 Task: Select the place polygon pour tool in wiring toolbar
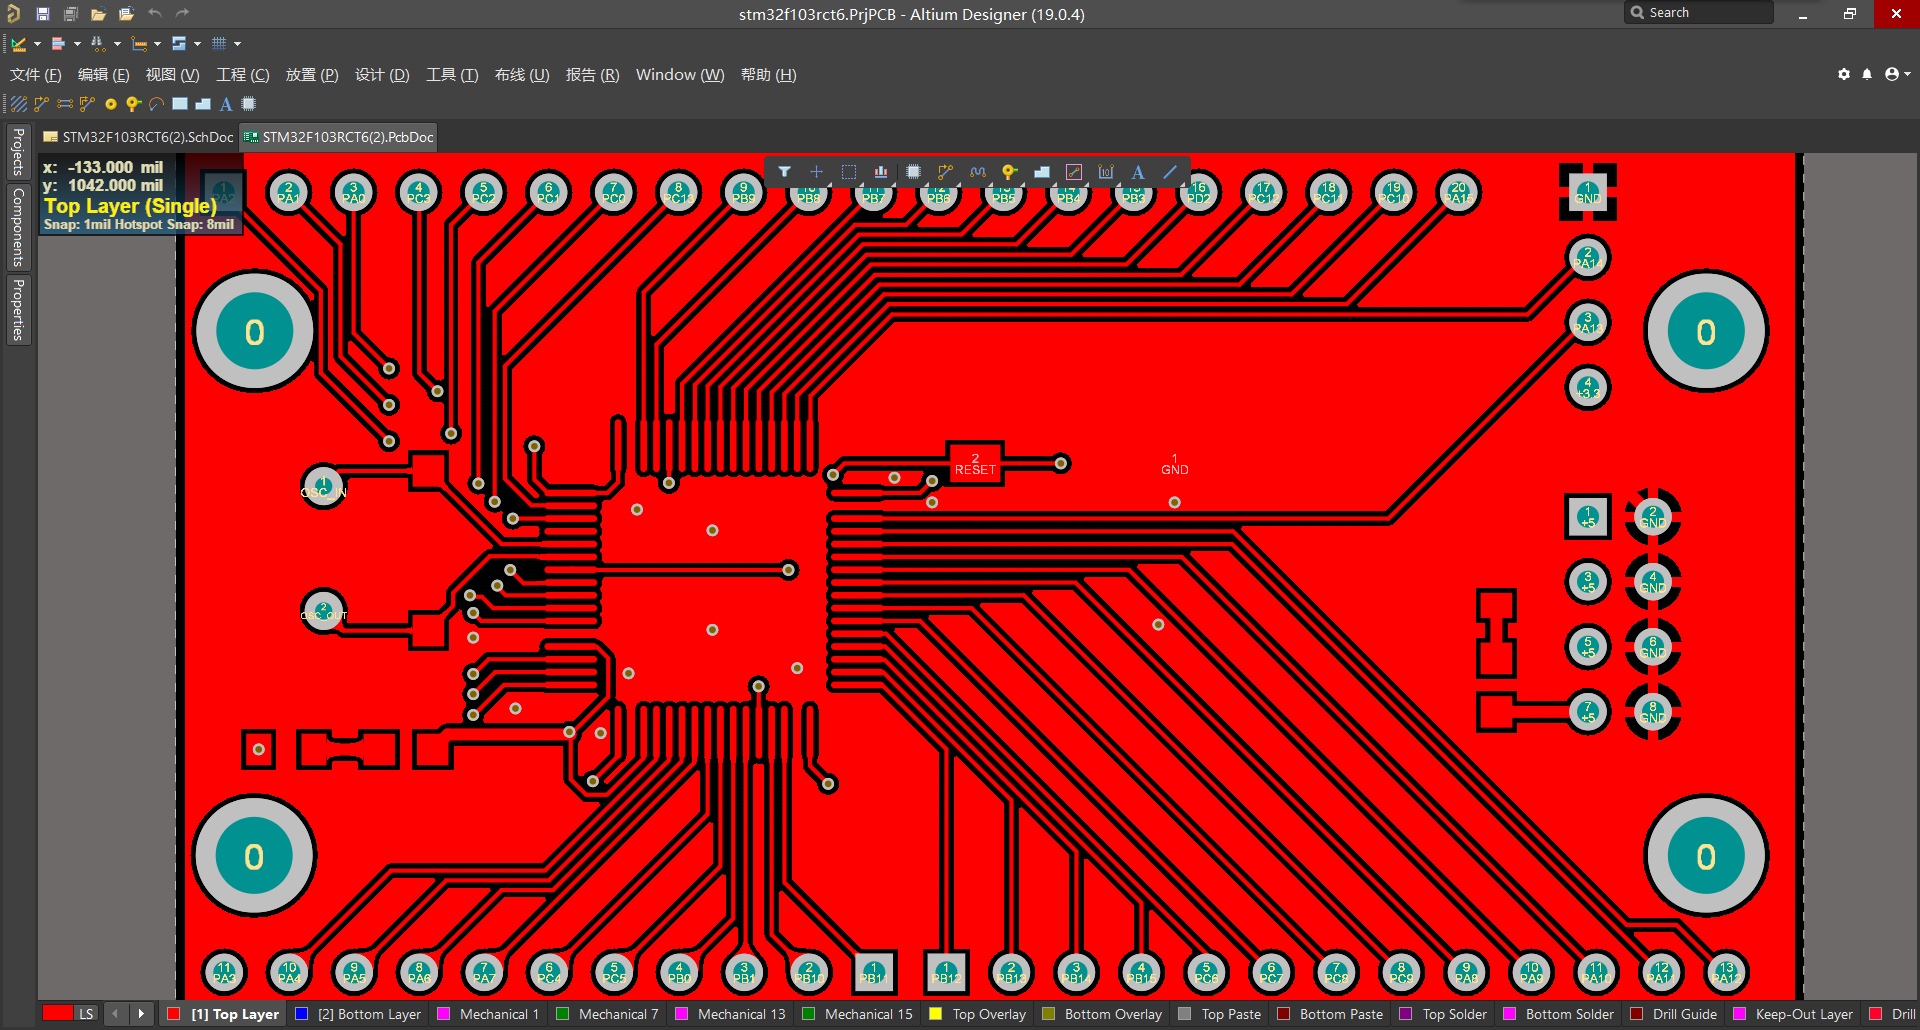pos(203,104)
